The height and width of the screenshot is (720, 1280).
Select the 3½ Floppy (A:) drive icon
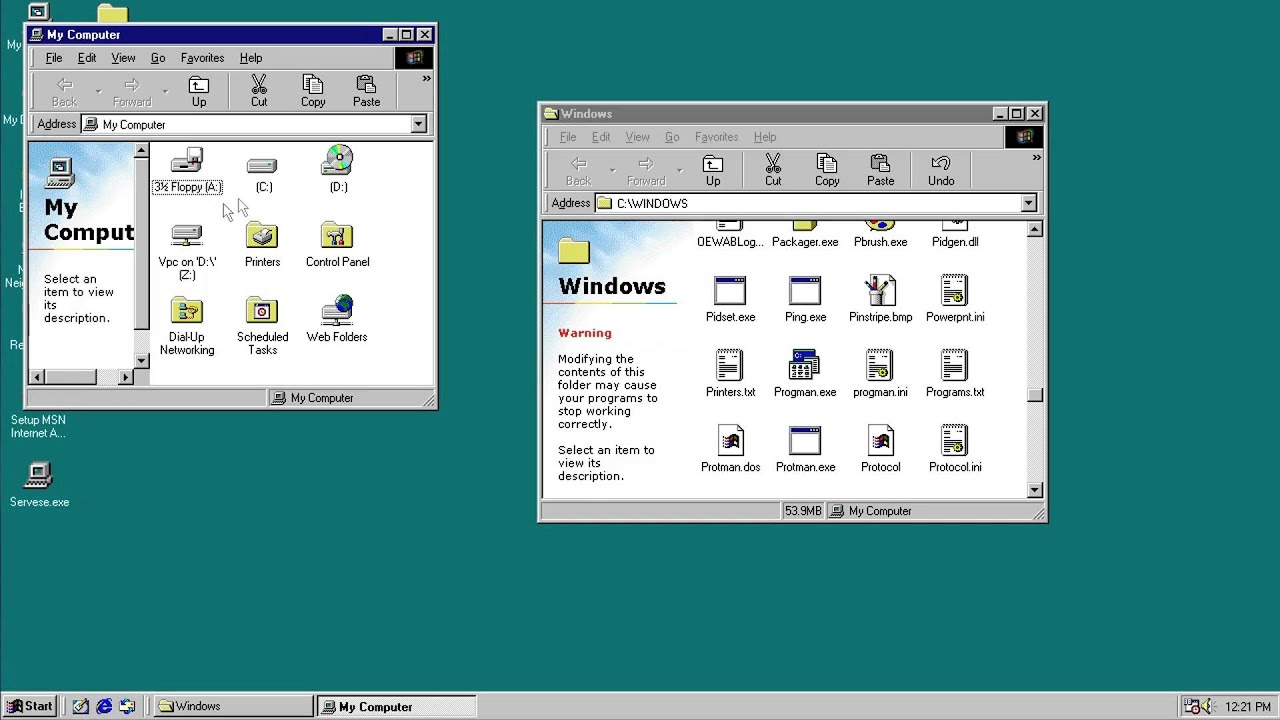[187, 171]
